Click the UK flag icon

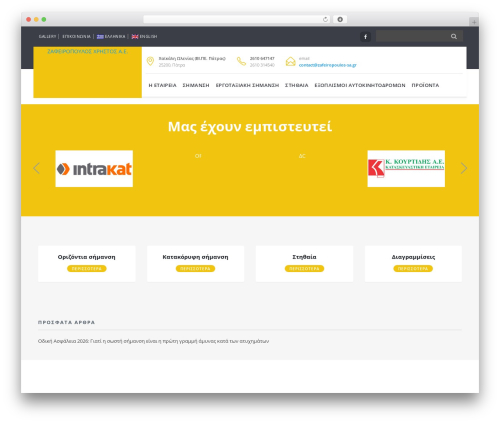coord(135,37)
